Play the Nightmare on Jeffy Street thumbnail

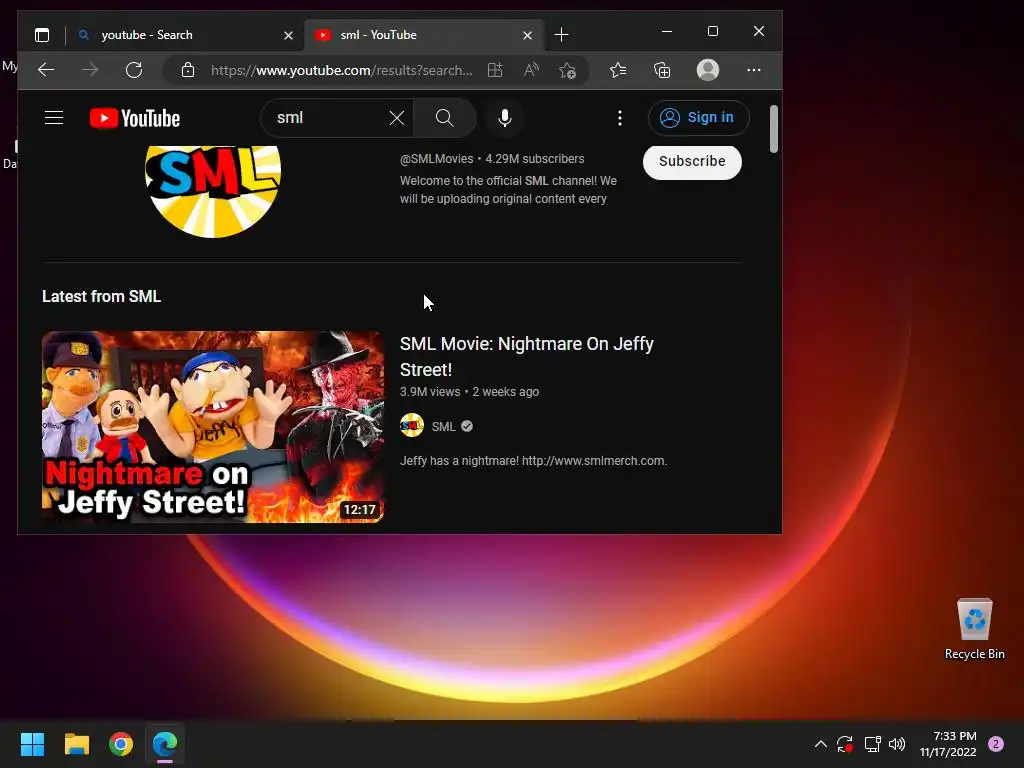213,426
